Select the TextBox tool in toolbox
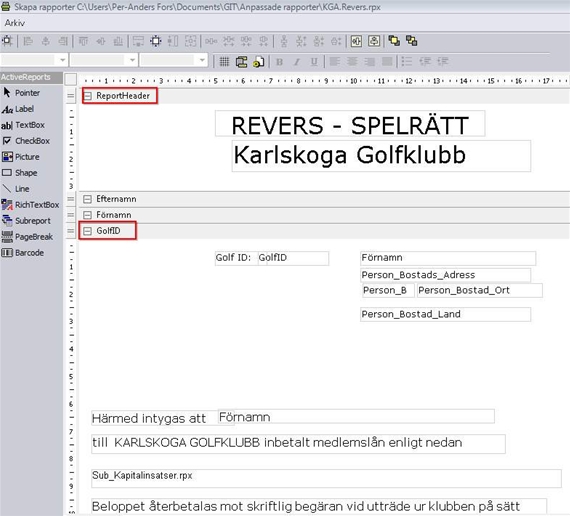570x516 pixels. pos(23,125)
